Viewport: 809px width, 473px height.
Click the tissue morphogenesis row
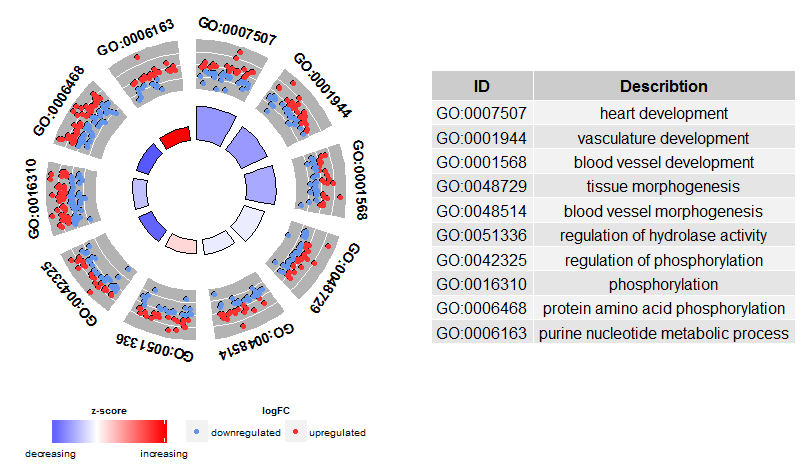tap(613, 186)
